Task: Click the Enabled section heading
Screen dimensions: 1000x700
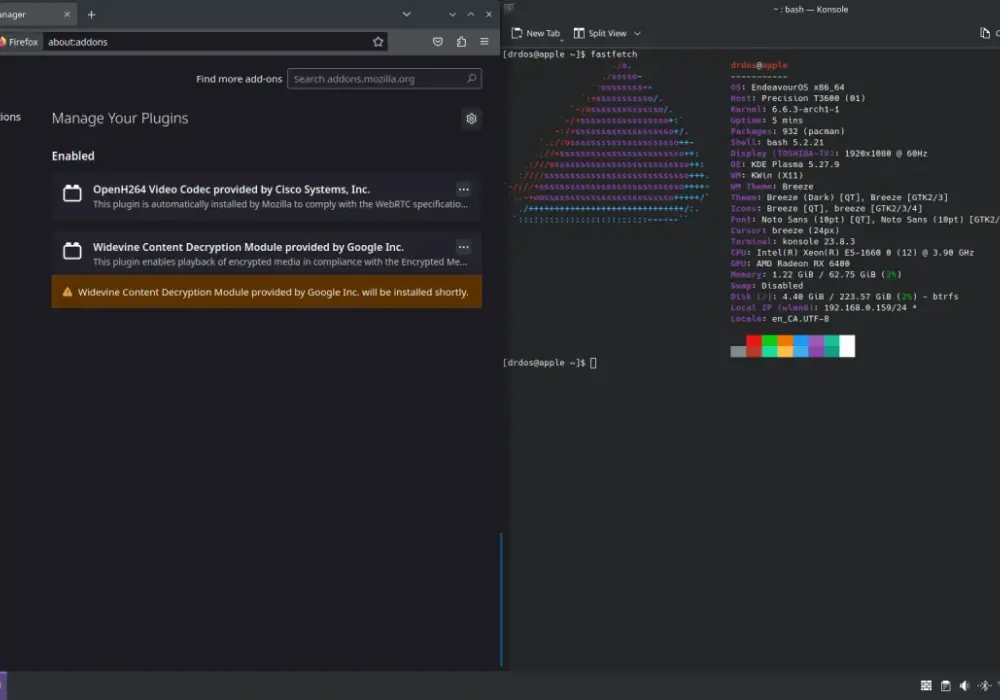Action: 73,156
